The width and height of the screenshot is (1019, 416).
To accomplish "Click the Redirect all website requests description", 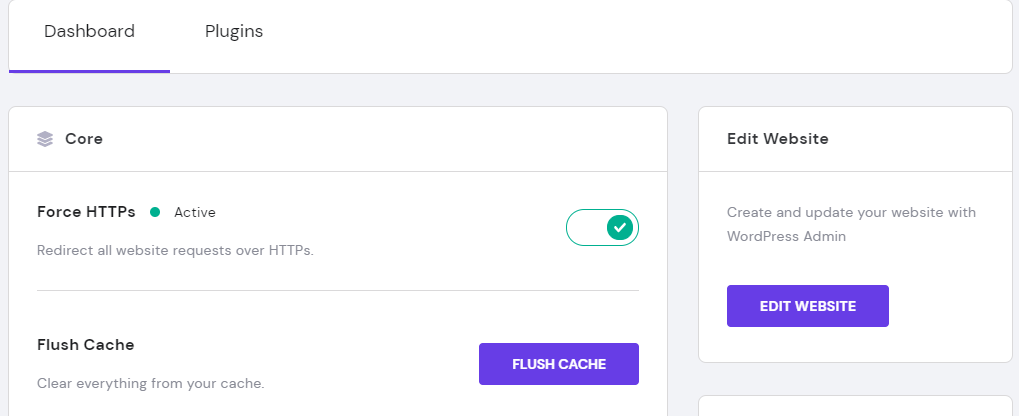I will [175, 250].
